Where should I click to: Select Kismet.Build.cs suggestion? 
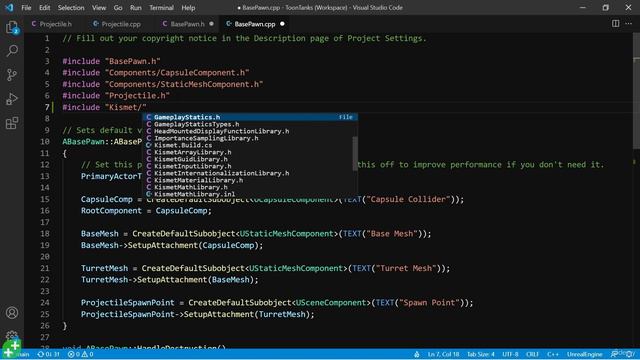(x=247, y=145)
